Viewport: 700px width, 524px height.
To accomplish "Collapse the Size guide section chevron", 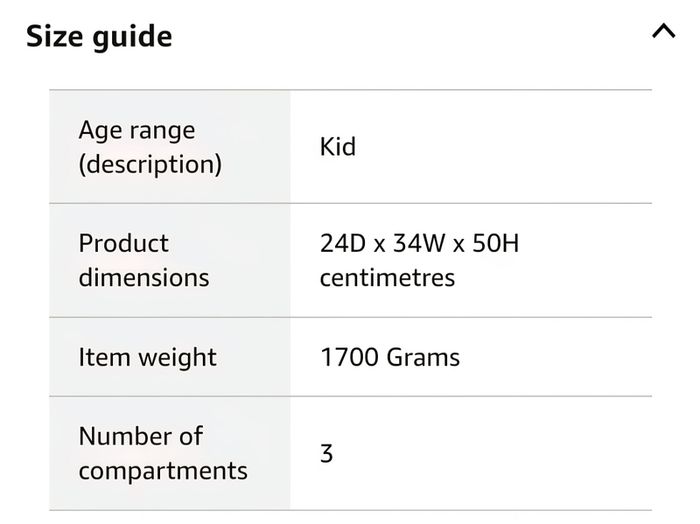I will 664,31.
